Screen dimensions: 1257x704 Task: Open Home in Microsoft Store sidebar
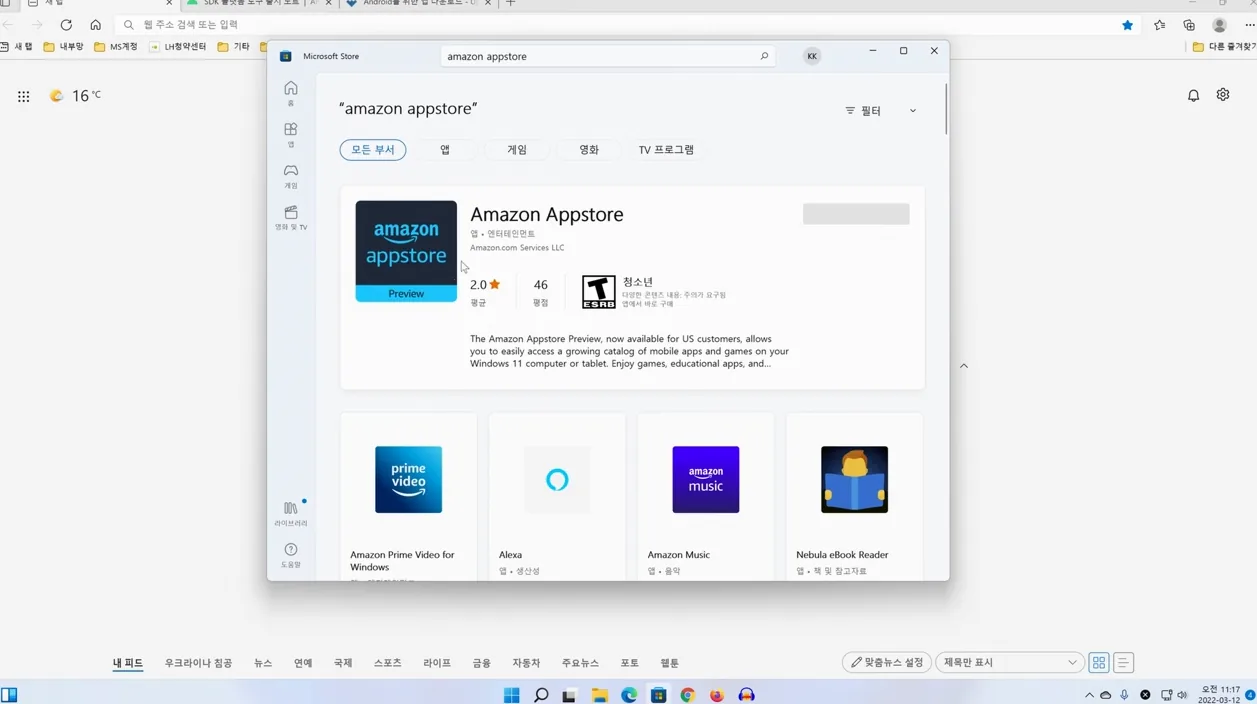click(x=291, y=93)
